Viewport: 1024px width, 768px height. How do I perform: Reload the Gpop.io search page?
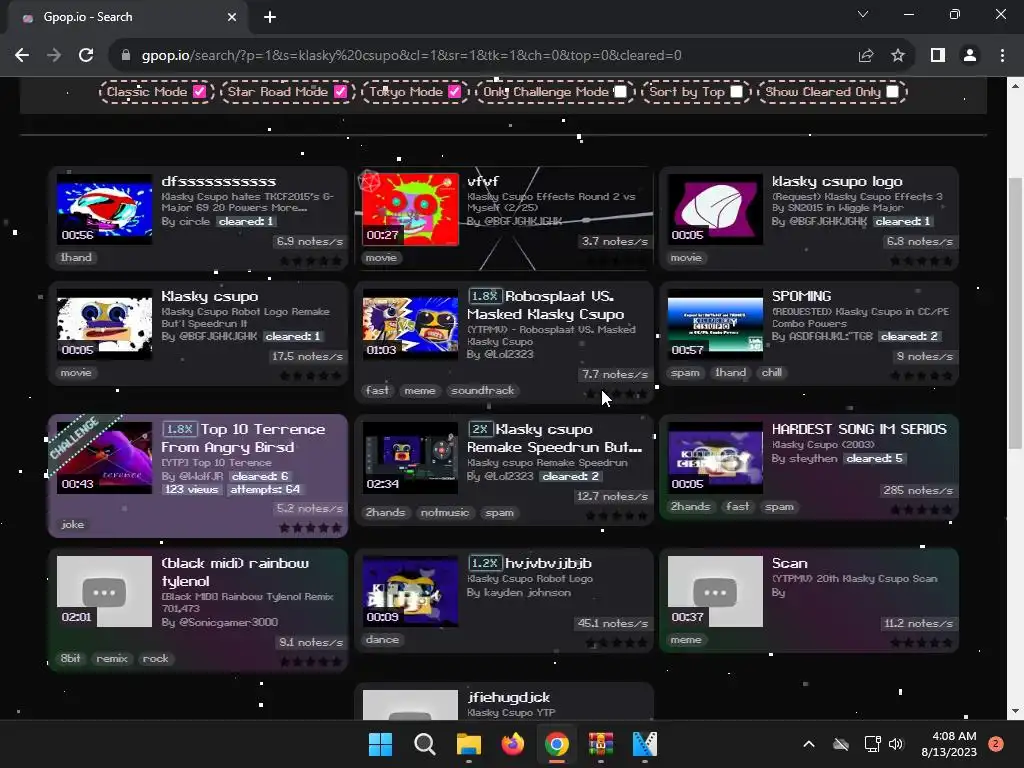coord(86,56)
